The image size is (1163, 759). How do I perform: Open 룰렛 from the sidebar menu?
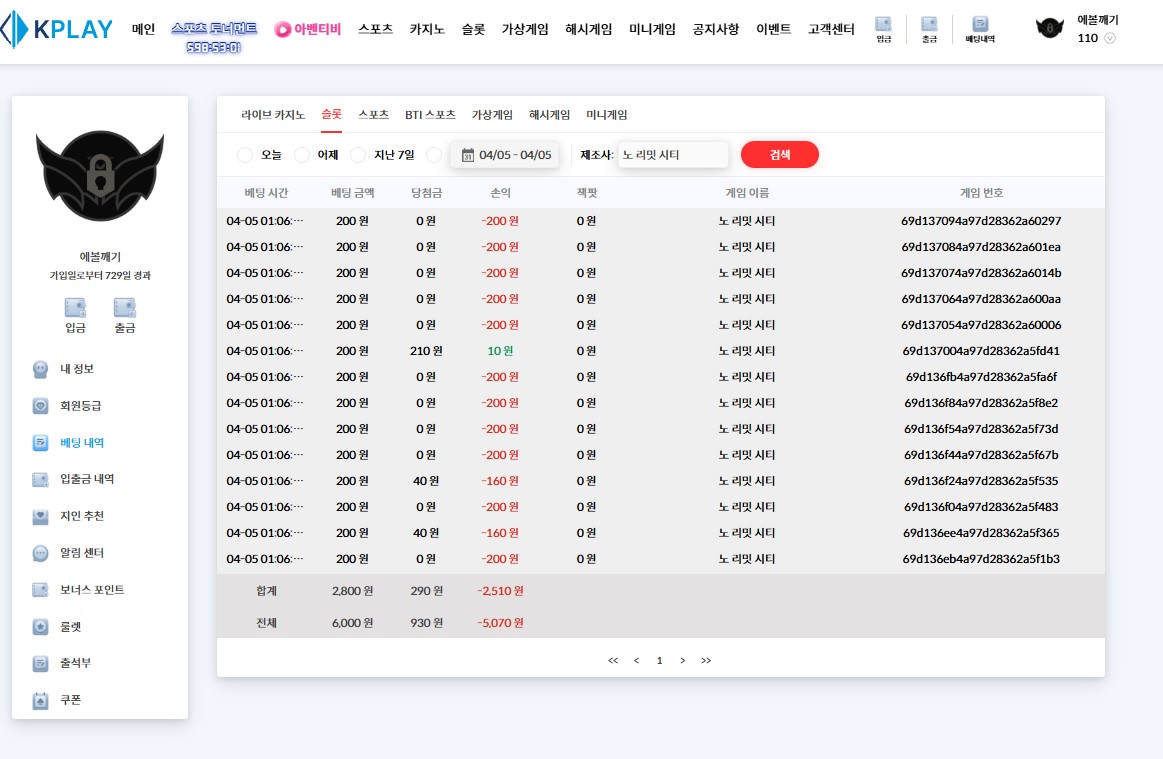pos(70,627)
